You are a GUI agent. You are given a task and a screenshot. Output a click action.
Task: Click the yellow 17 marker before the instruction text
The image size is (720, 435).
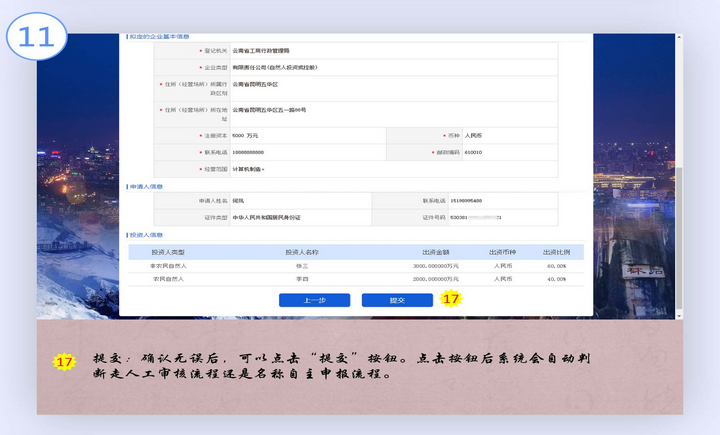click(65, 361)
